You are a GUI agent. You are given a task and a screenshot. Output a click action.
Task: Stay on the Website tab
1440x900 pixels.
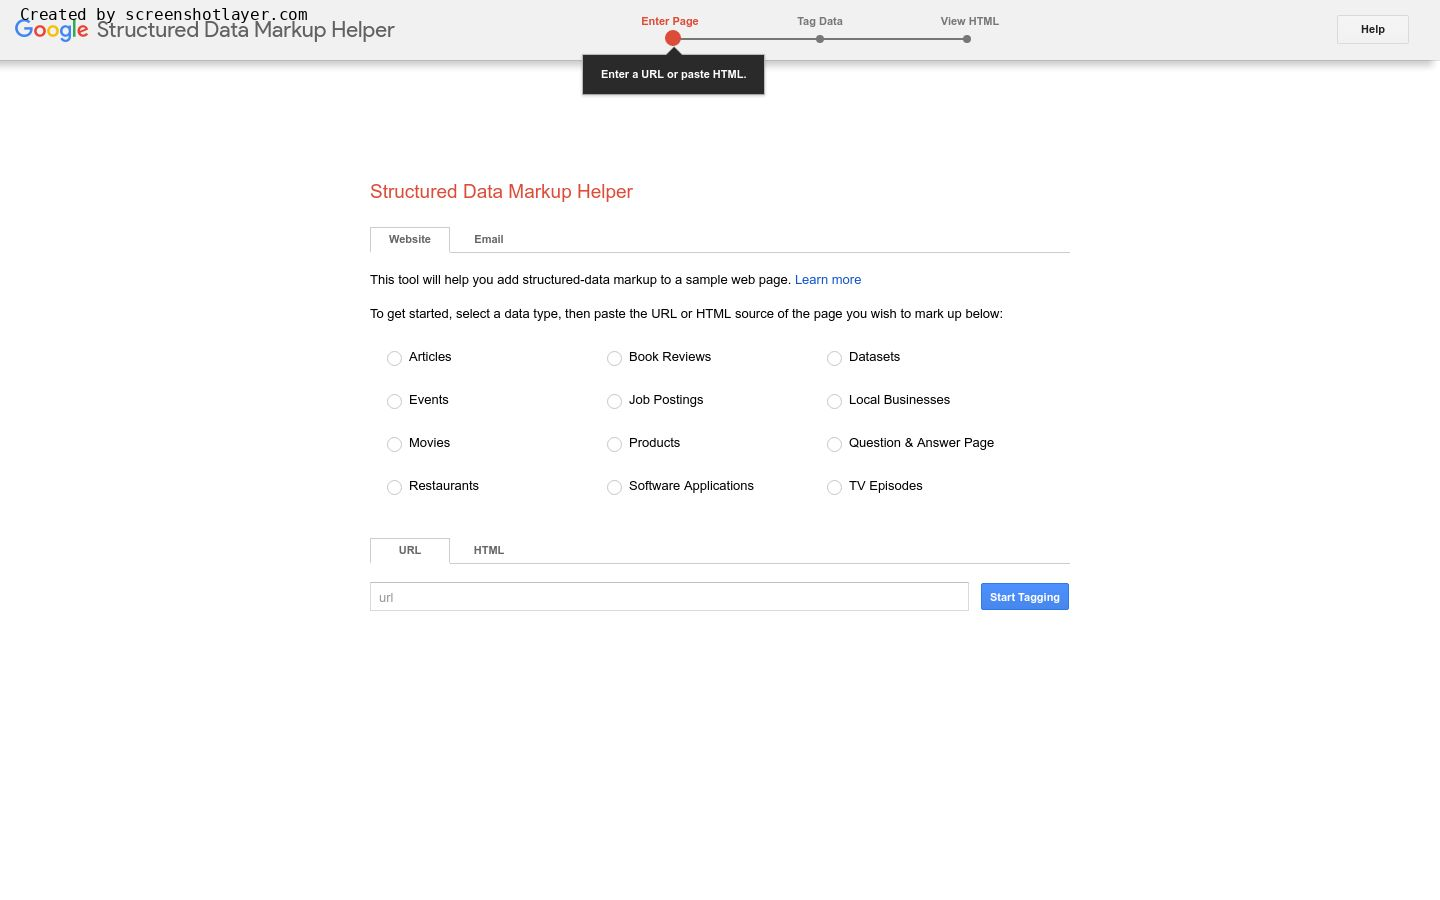(x=409, y=239)
